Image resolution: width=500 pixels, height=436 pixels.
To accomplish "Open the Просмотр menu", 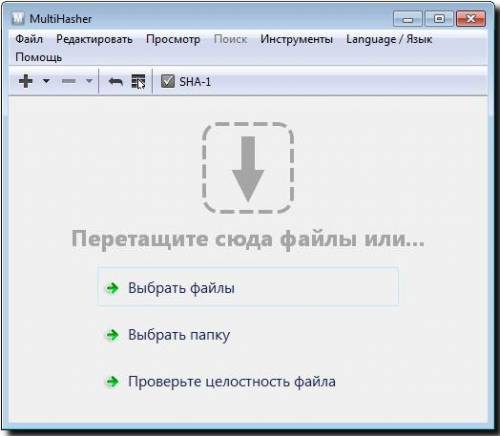I will (173, 39).
